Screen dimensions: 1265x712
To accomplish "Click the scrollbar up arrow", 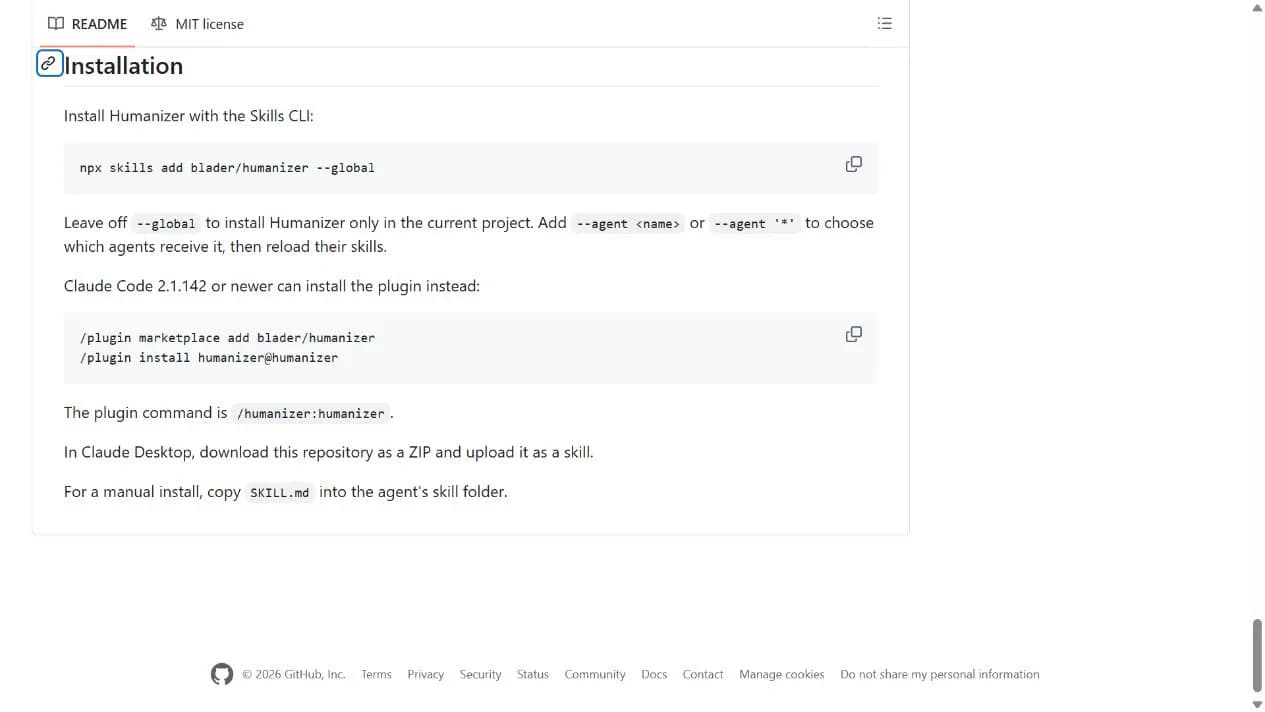I will point(1257,8).
